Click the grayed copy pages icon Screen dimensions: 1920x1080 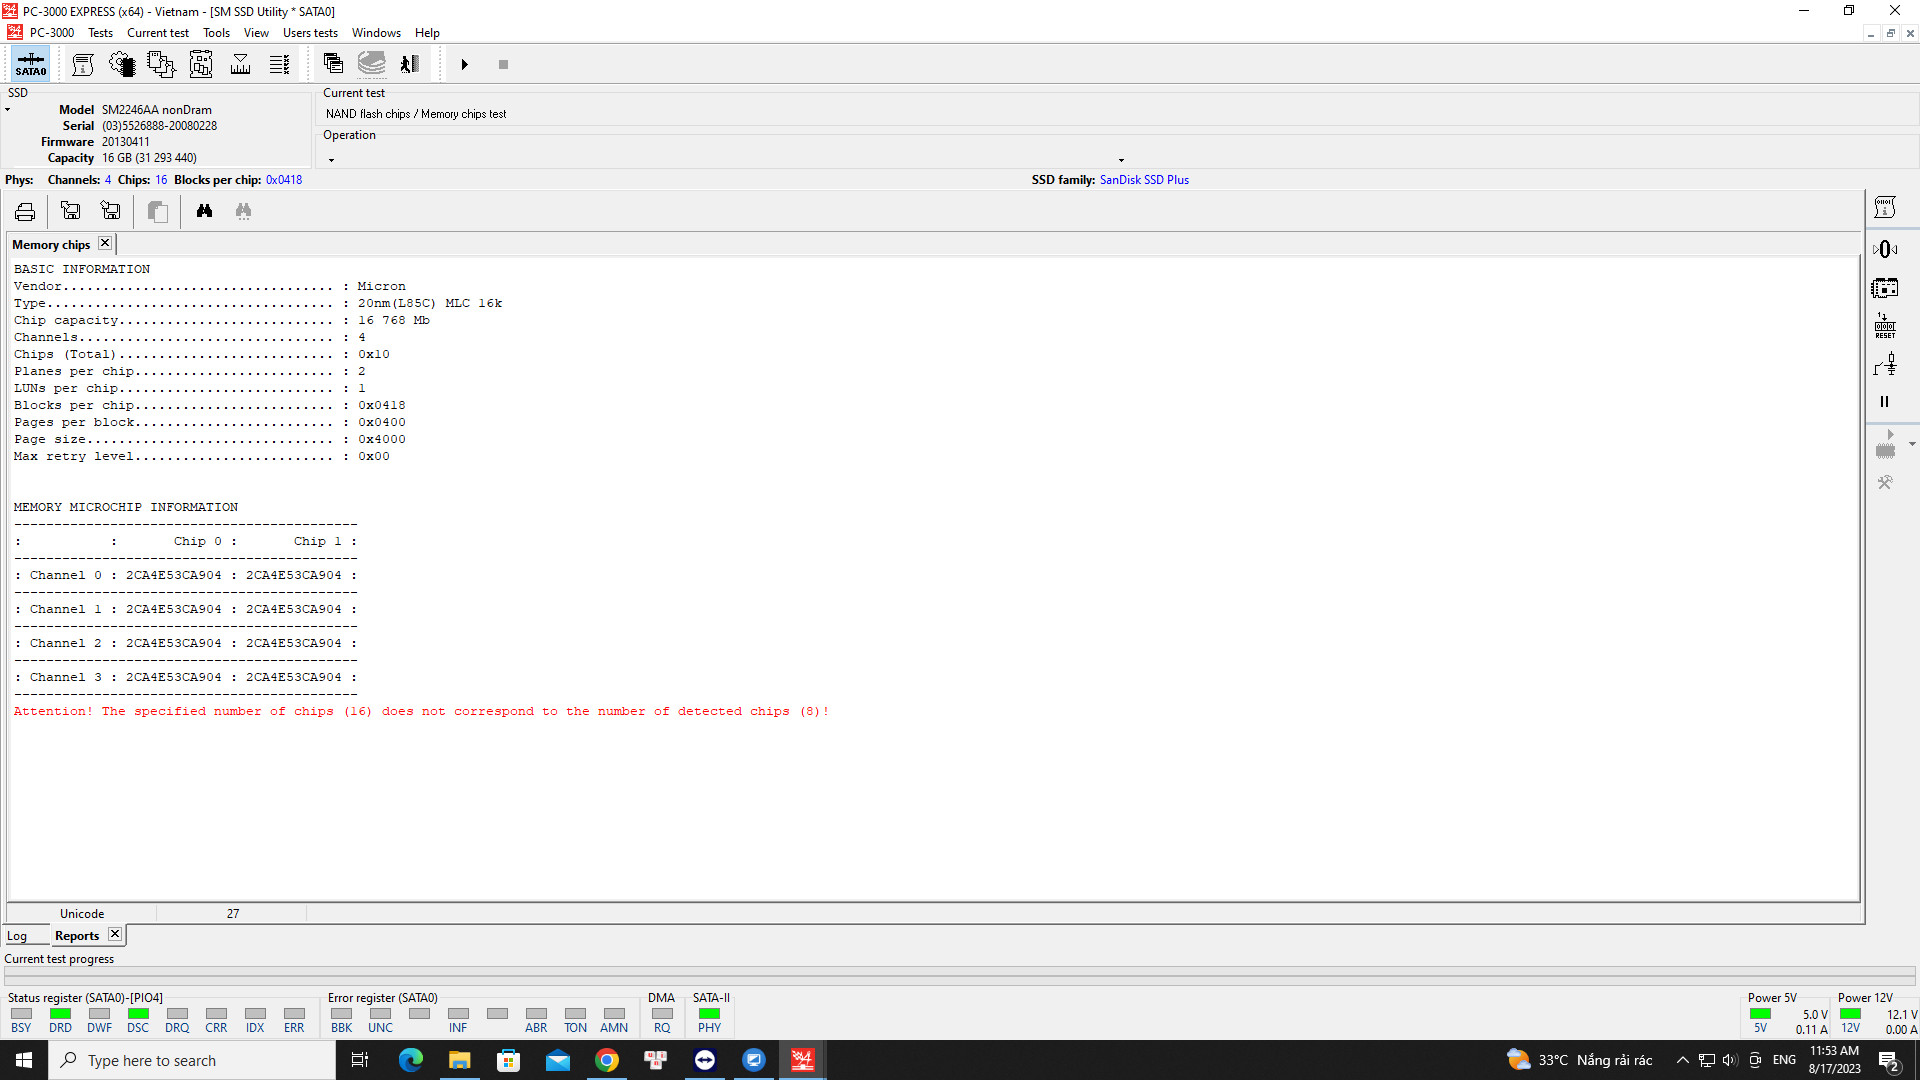coord(157,211)
